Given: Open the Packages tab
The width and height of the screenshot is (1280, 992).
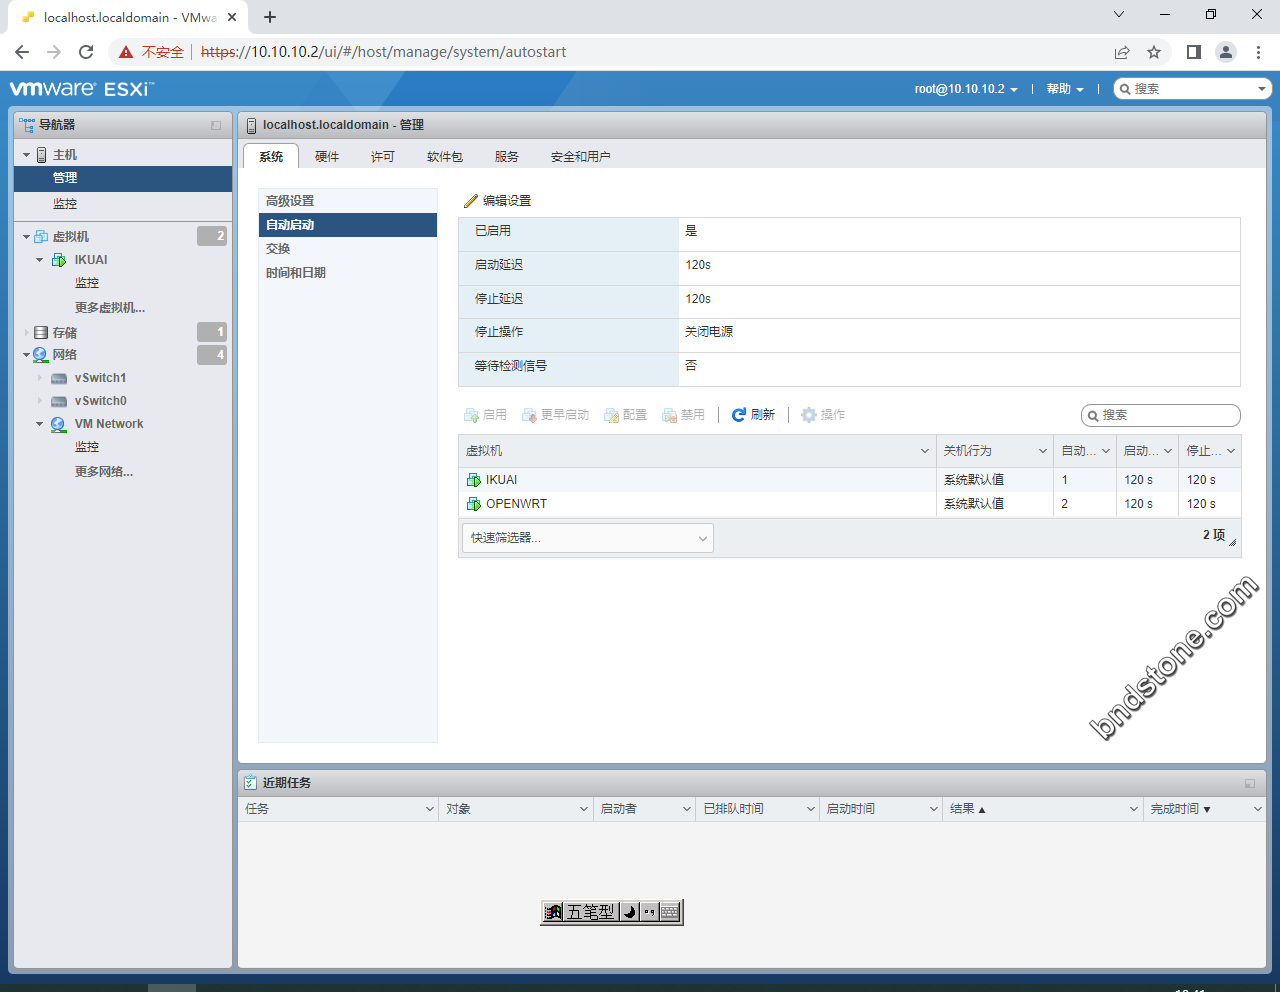Looking at the screenshot, I should [445, 157].
